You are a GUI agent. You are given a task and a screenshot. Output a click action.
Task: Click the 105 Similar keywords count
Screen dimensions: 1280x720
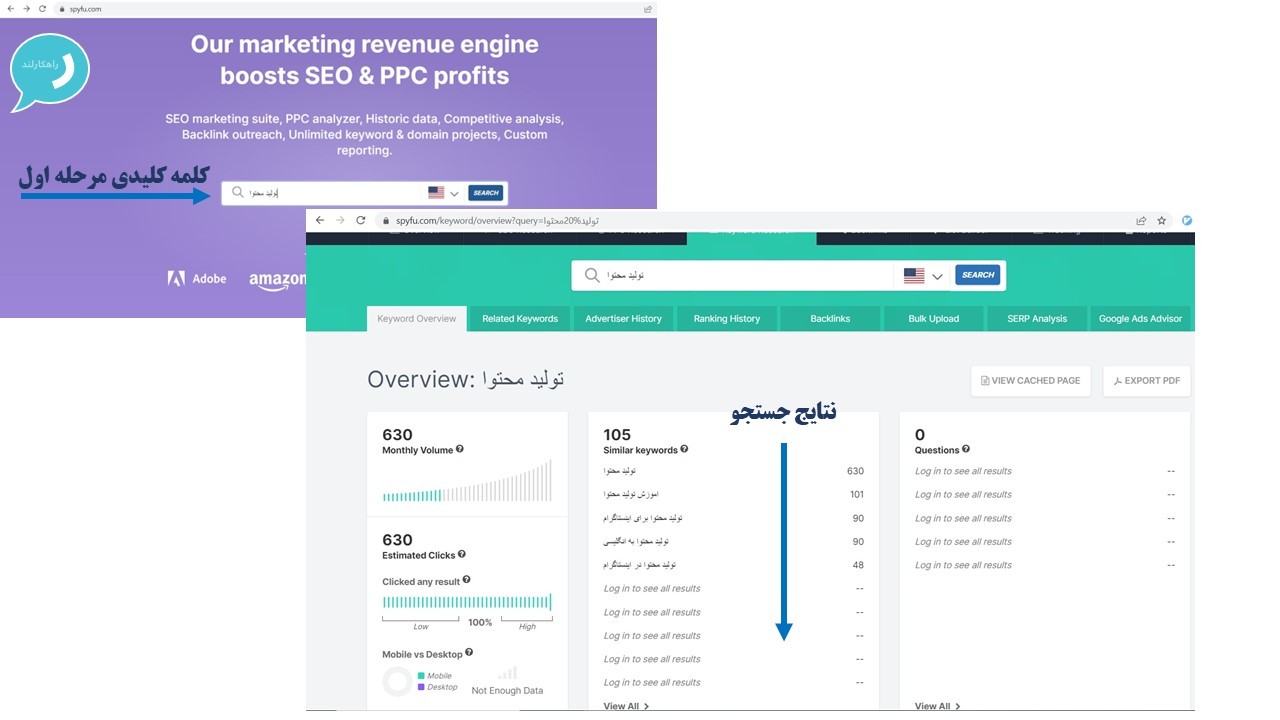pyautogui.click(x=617, y=435)
